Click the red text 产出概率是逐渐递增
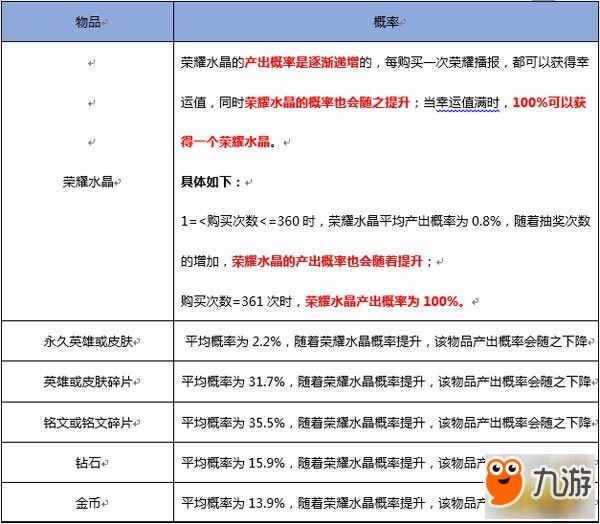Image resolution: width=600 pixels, height=524 pixels. [x=302, y=62]
